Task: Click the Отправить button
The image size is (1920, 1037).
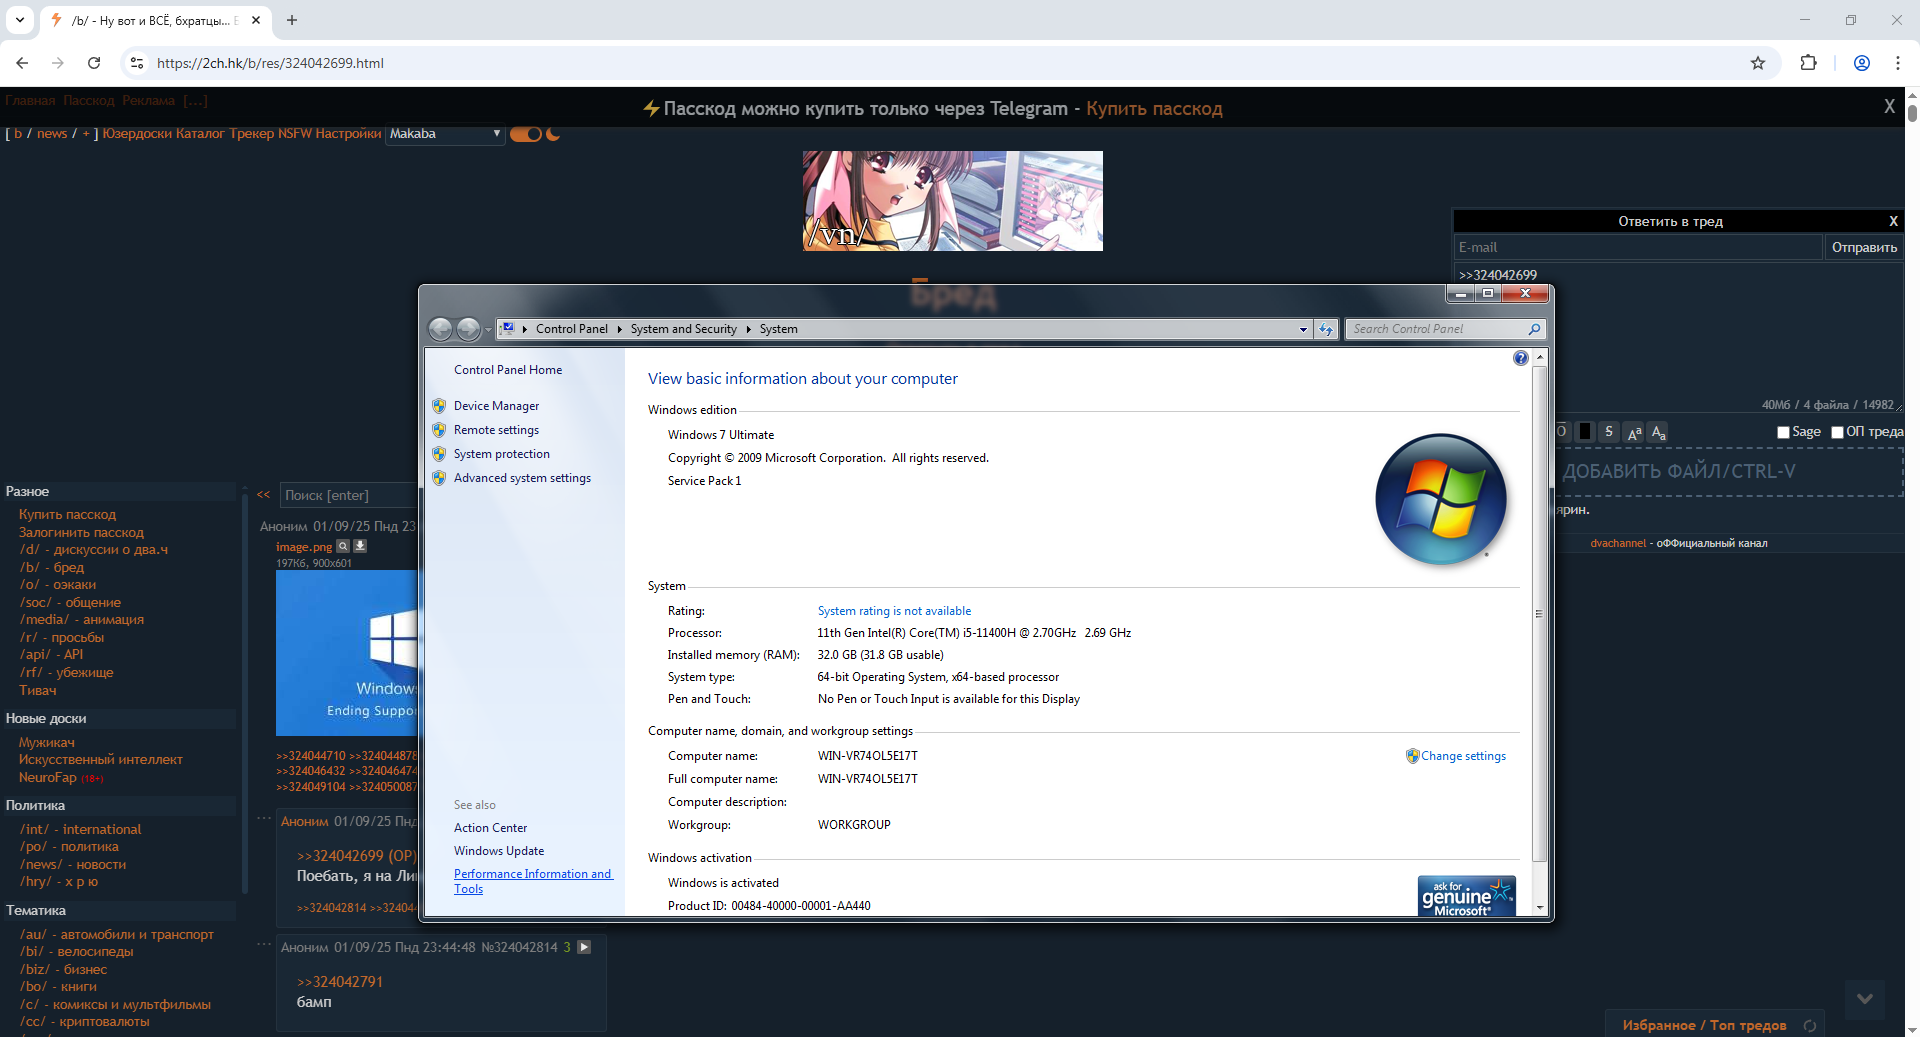Action: coord(1864,248)
